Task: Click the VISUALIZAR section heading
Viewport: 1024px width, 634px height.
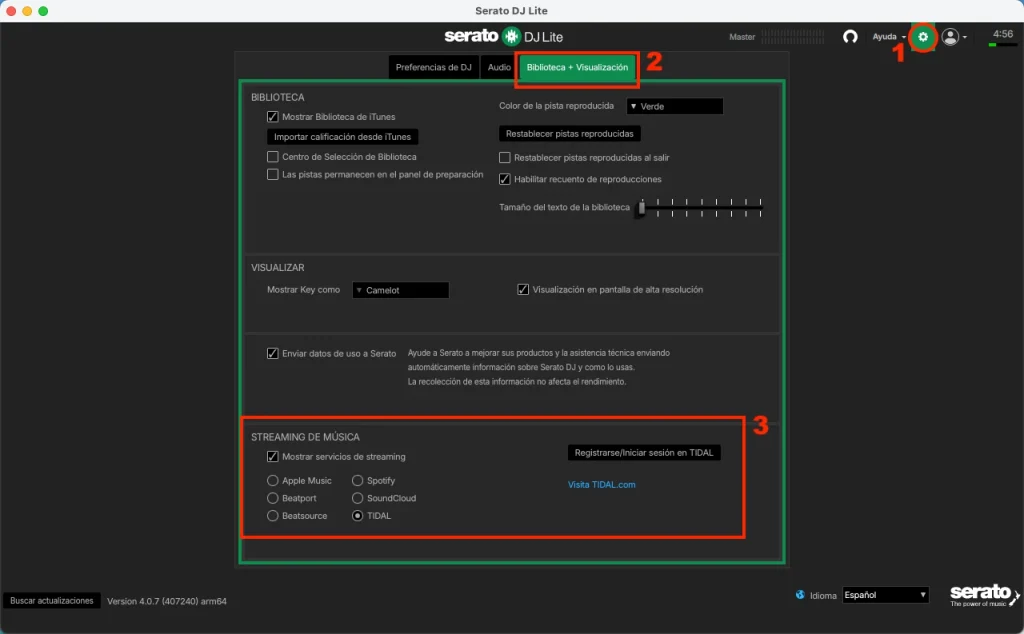Action: [278, 268]
